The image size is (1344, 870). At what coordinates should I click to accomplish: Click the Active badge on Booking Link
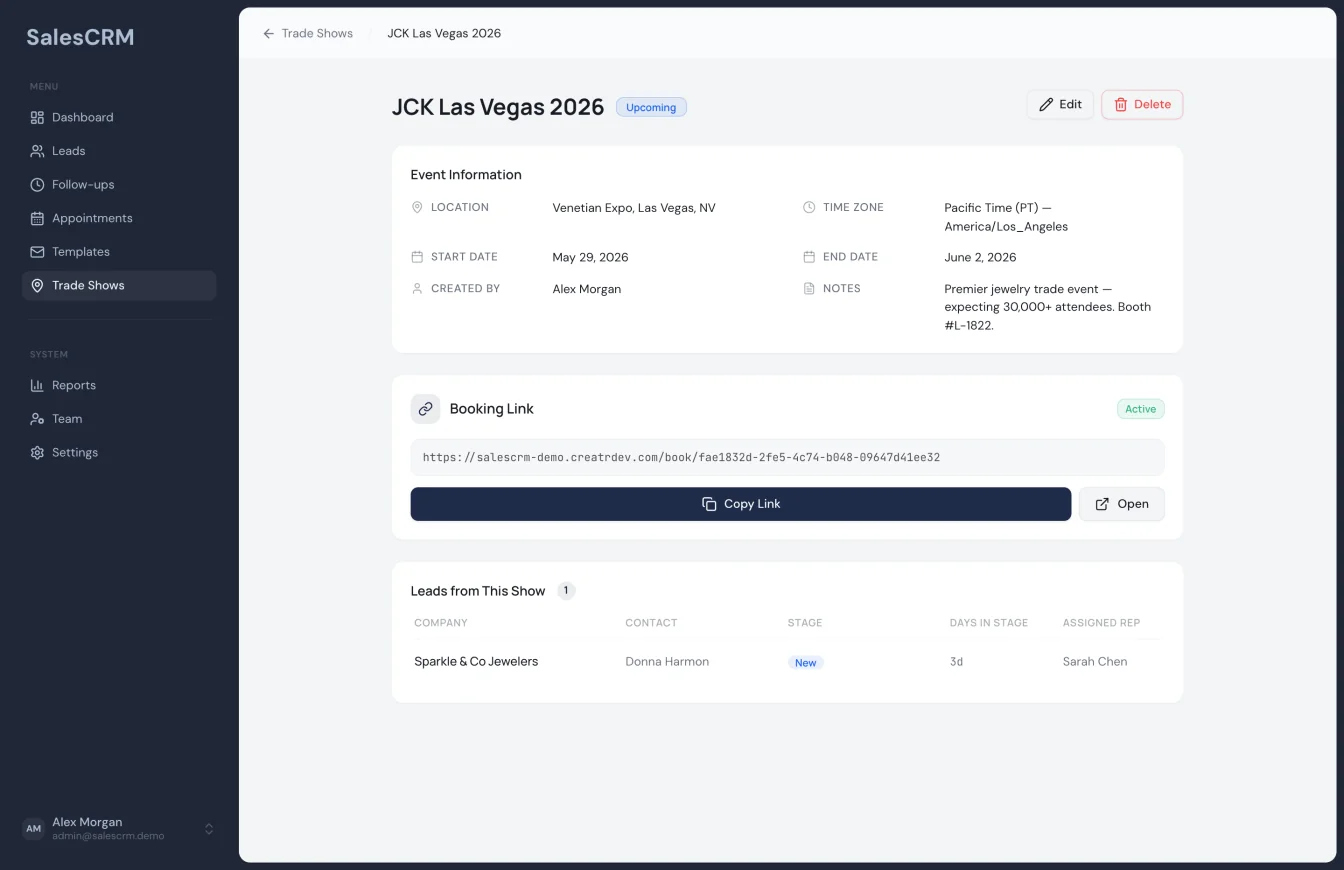point(1140,409)
